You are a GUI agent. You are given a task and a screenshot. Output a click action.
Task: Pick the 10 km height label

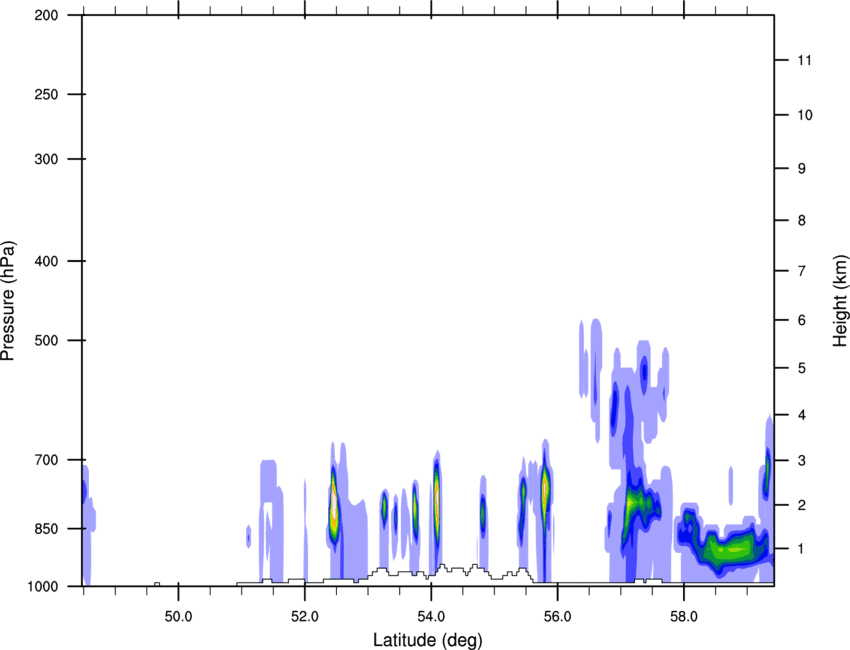point(805,115)
